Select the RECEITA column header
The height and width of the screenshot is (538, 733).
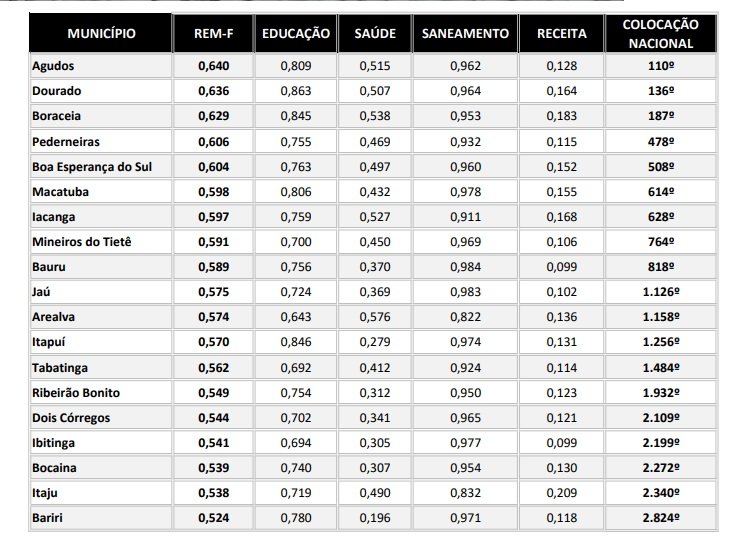click(561, 34)
